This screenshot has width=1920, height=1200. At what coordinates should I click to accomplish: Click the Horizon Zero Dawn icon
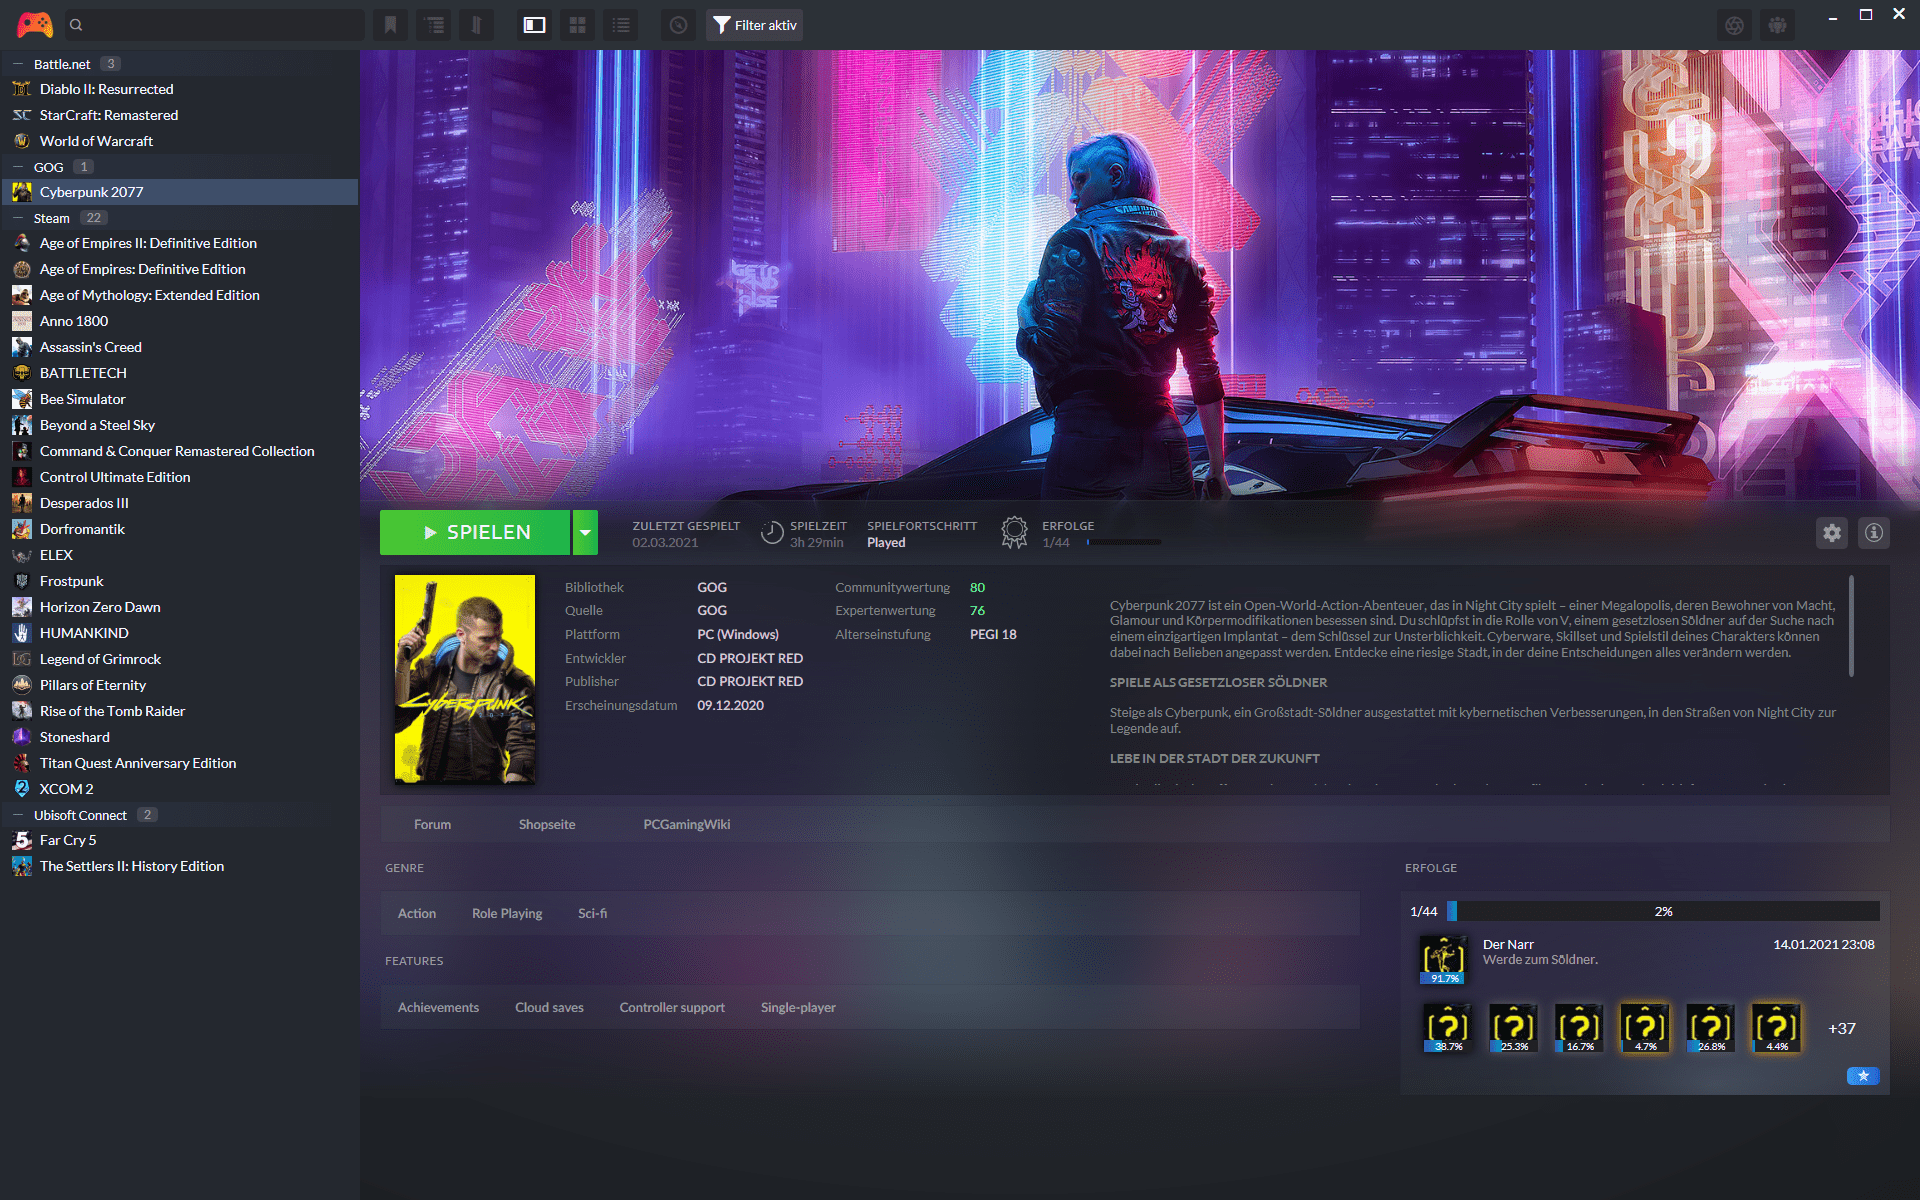[x=22, y=607]
